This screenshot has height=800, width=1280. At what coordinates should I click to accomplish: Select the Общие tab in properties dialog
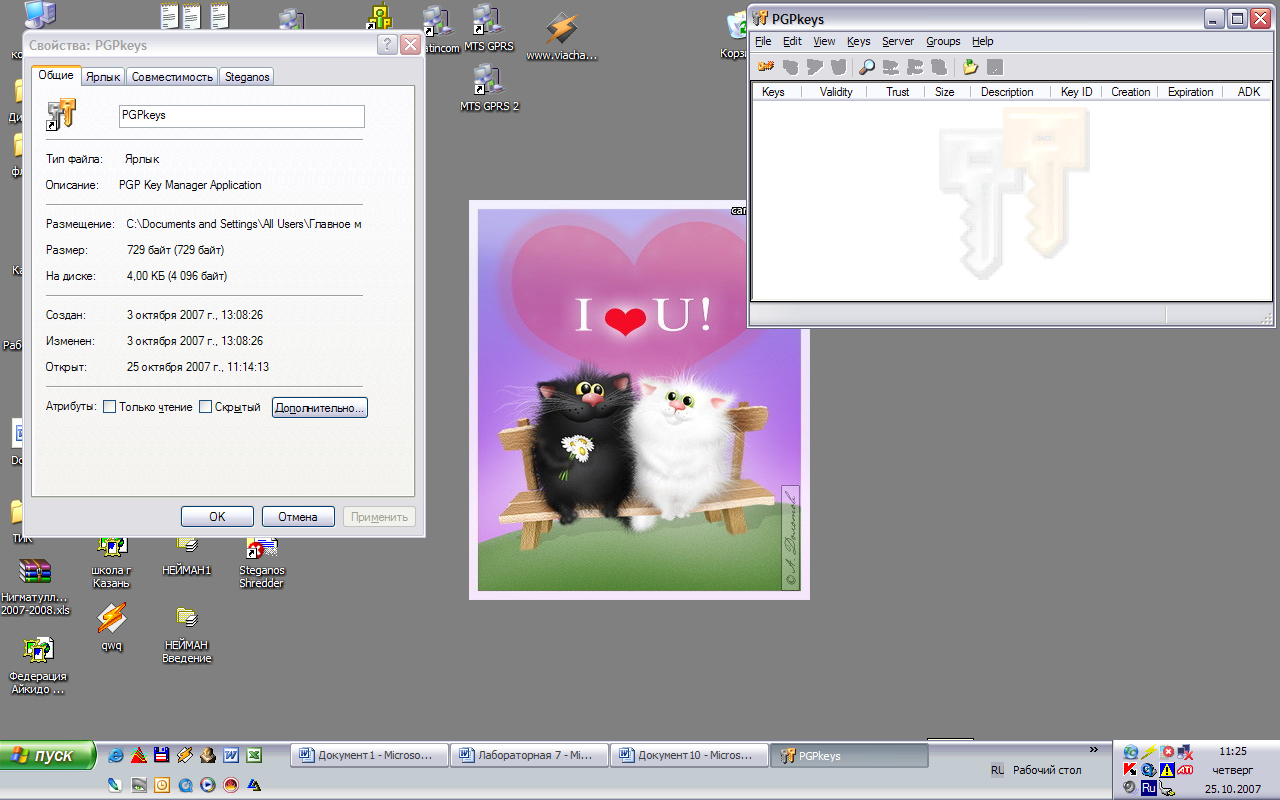[56, 75]
